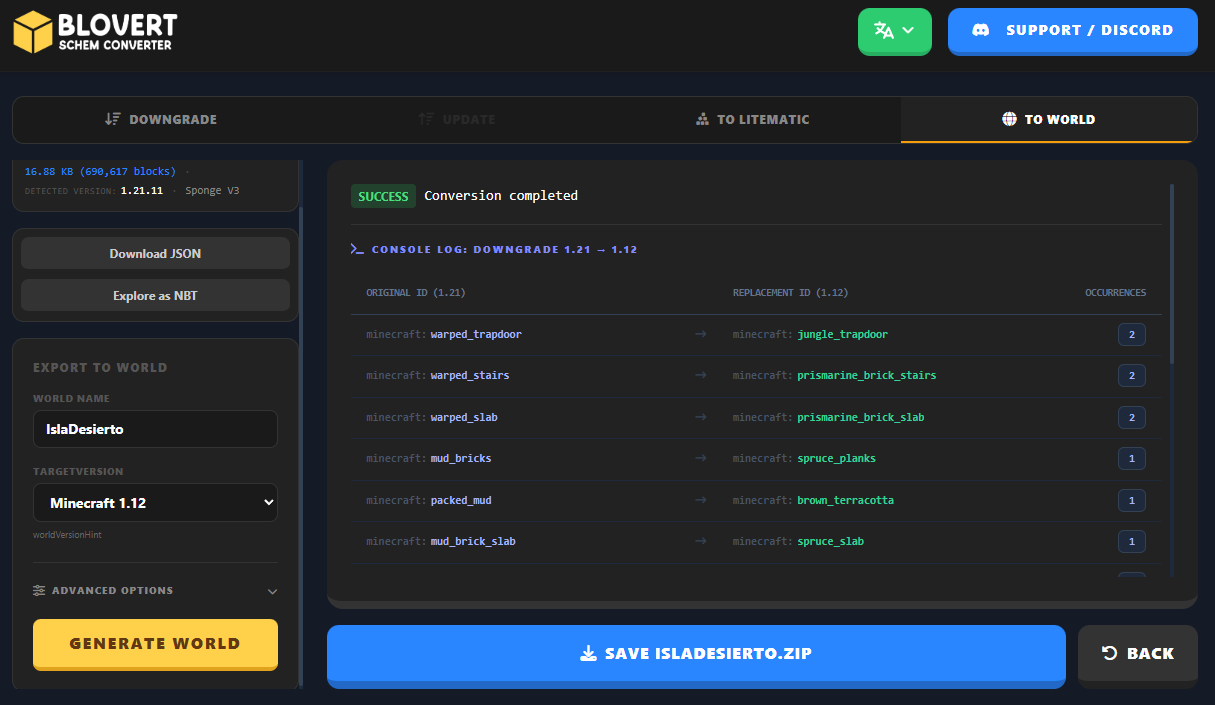This screenshot has width=1215, height=705.
Task: Edit the World Name input field
Action: point(155,429)
